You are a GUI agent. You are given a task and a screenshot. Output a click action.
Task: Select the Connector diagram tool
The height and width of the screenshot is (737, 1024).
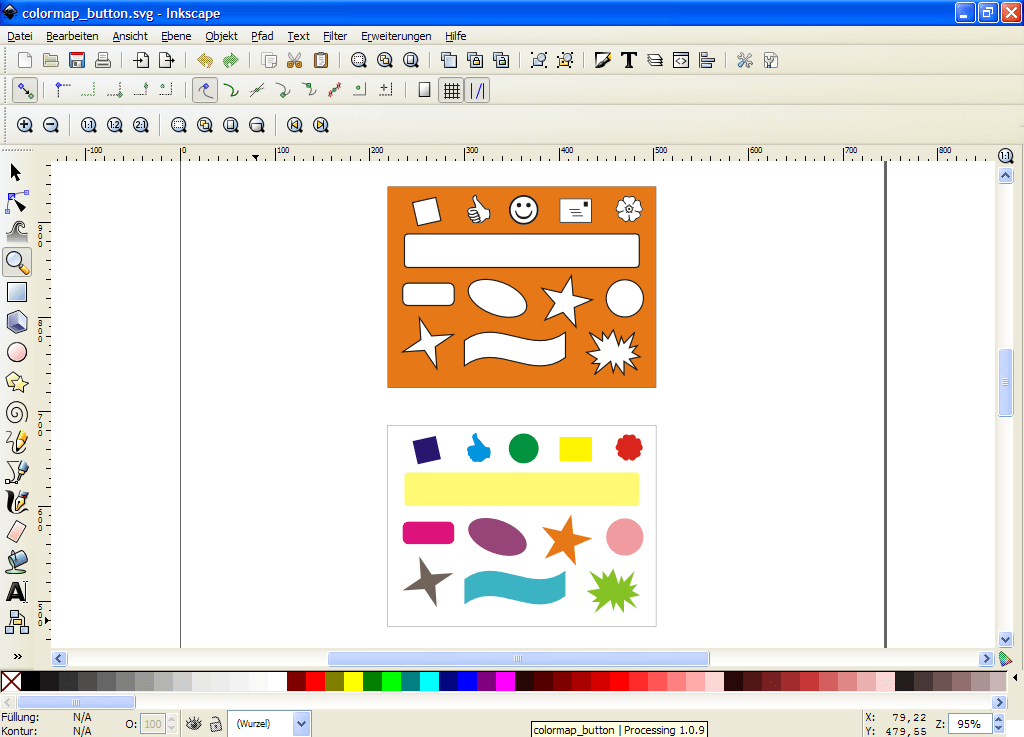(x=16, y=622)
